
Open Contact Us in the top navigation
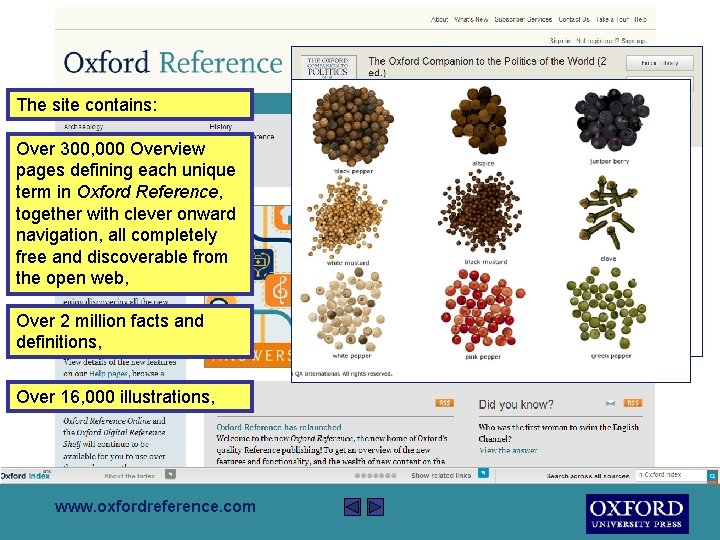[574, 19]
